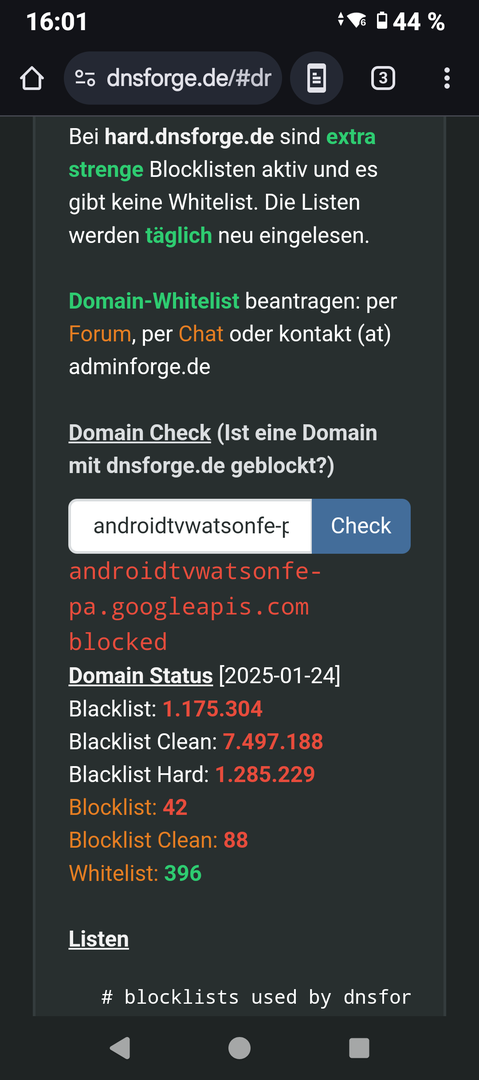Image resolution: width=479 pixels, height=1080 pixels.
Task: Open the tab switcher showing 3 tabs
Action: pyautogui.click(x=383, y=79)
